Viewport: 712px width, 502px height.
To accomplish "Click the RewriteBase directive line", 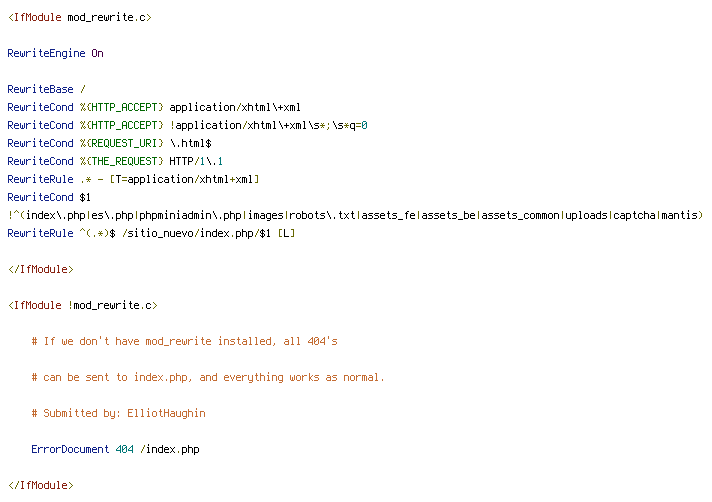I will point(46,89).
